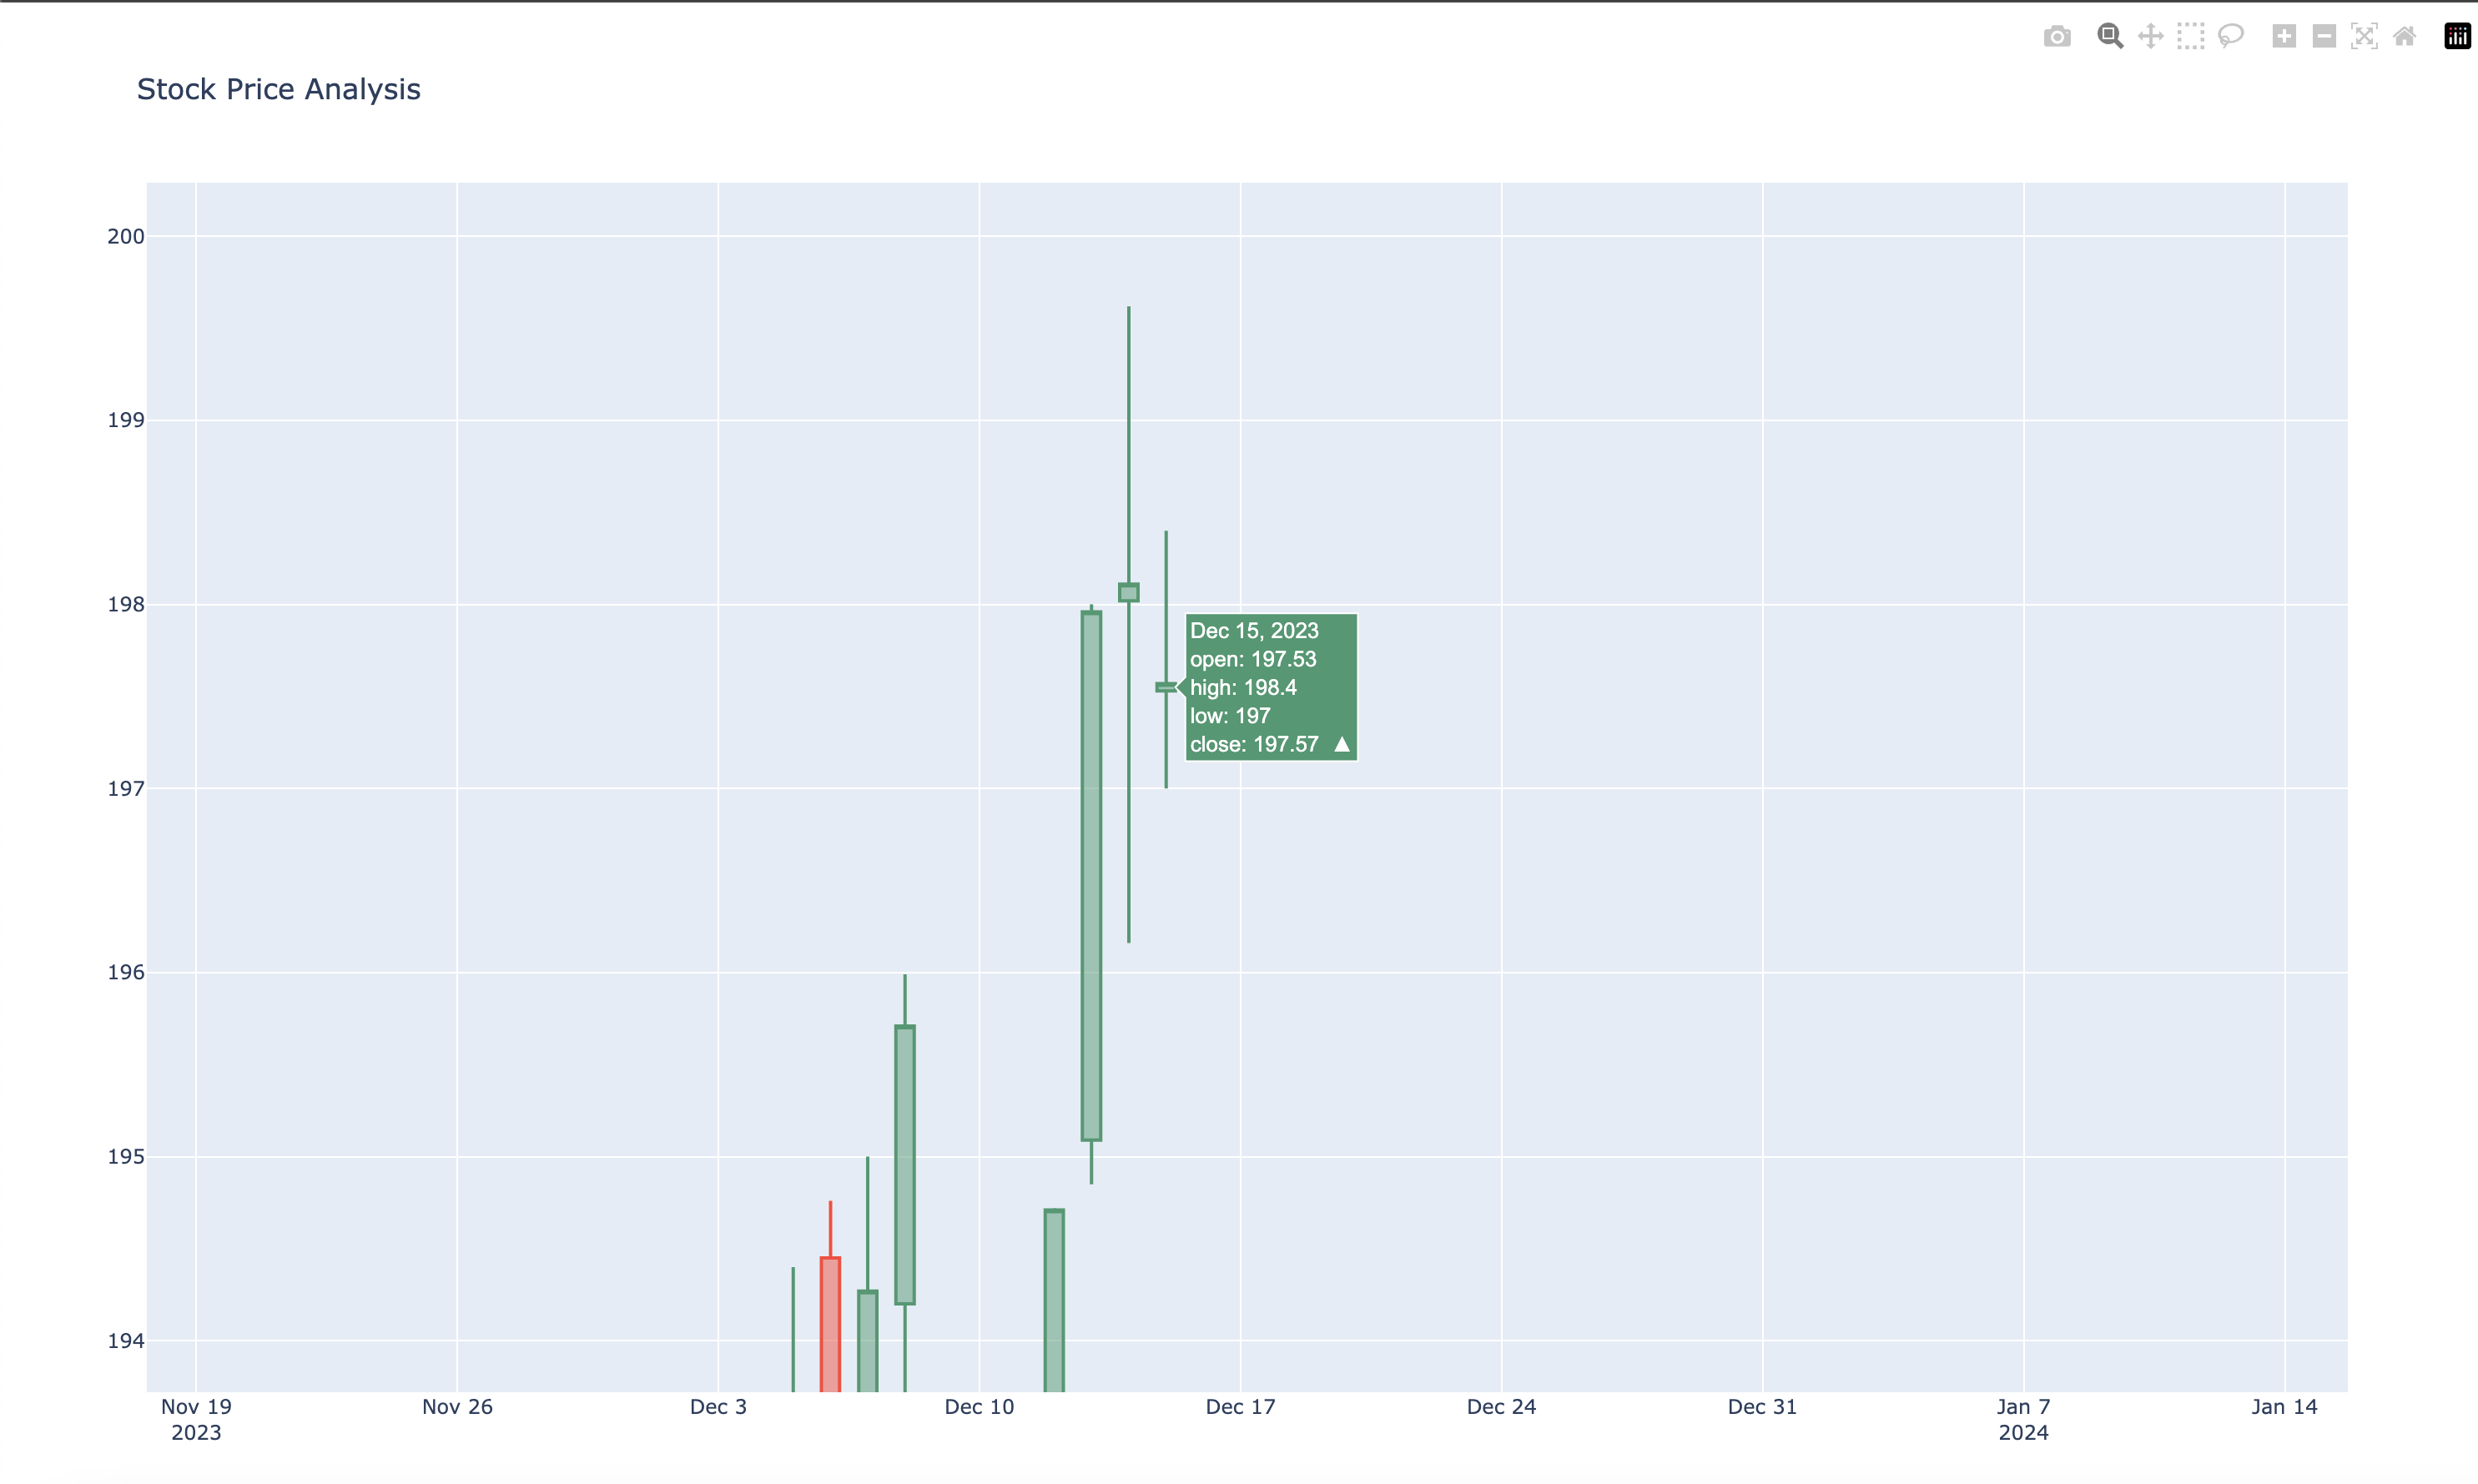2478x1484 pixels.
Task: Choose the Lasso Select tool
Action: pyautogui.click(x=2231, y=37)
